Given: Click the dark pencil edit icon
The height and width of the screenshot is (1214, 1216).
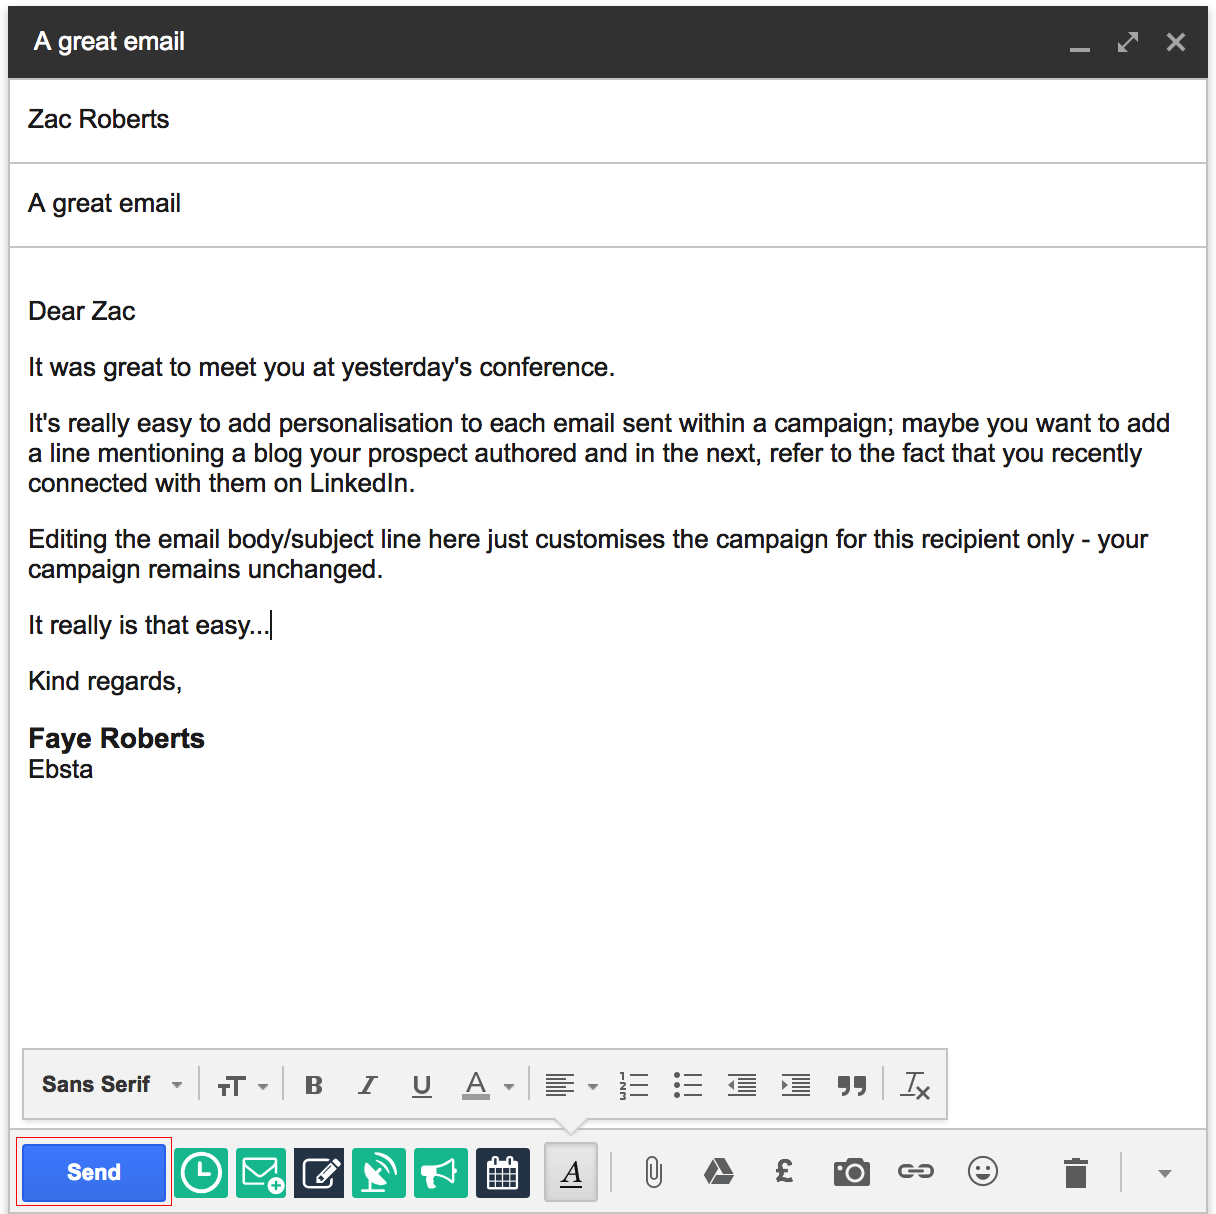Looking at the screenshot, I should [320, 1173].
